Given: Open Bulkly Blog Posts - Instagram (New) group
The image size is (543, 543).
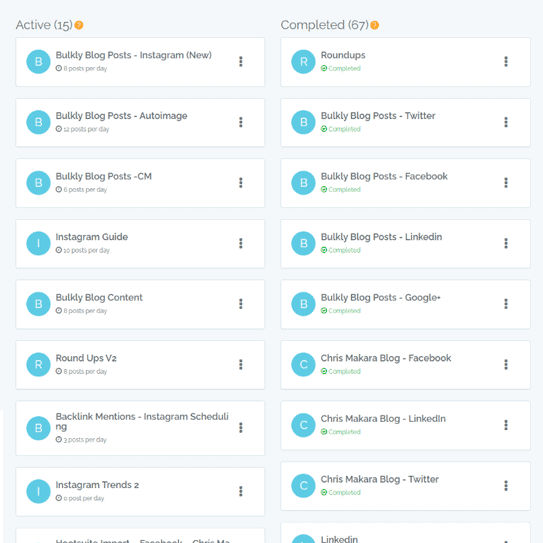Looking at the screenshot, I should click(134, 55).
